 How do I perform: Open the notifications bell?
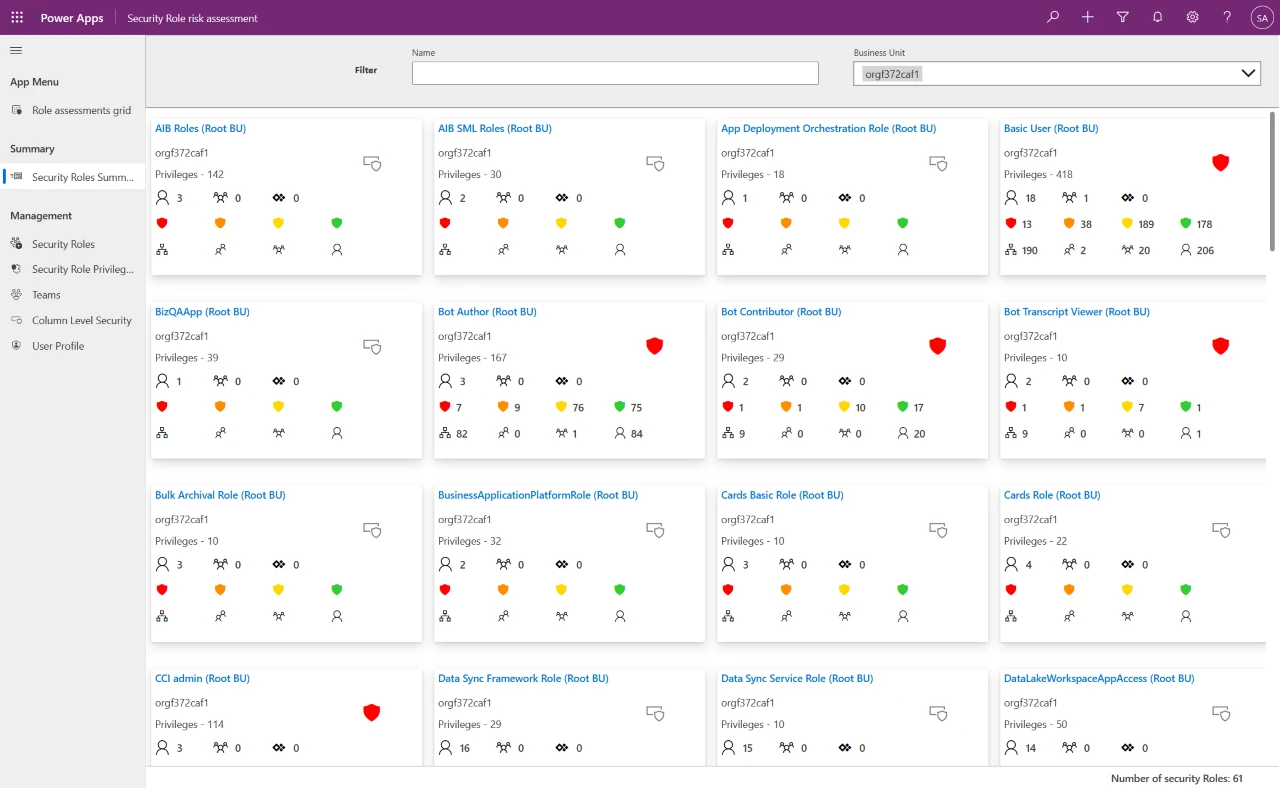pos(1158,18)
